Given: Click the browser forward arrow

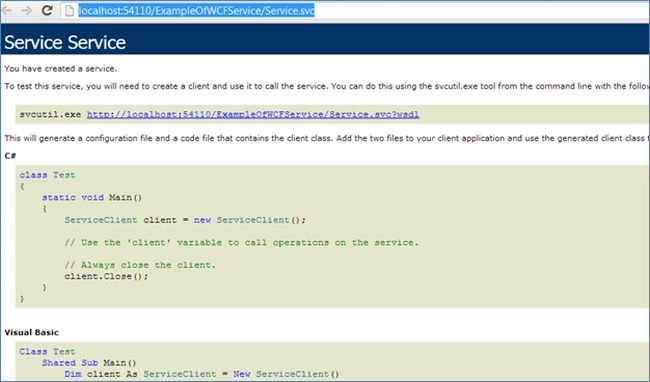Looking at the screenshot, I should (x=26, y=10).
